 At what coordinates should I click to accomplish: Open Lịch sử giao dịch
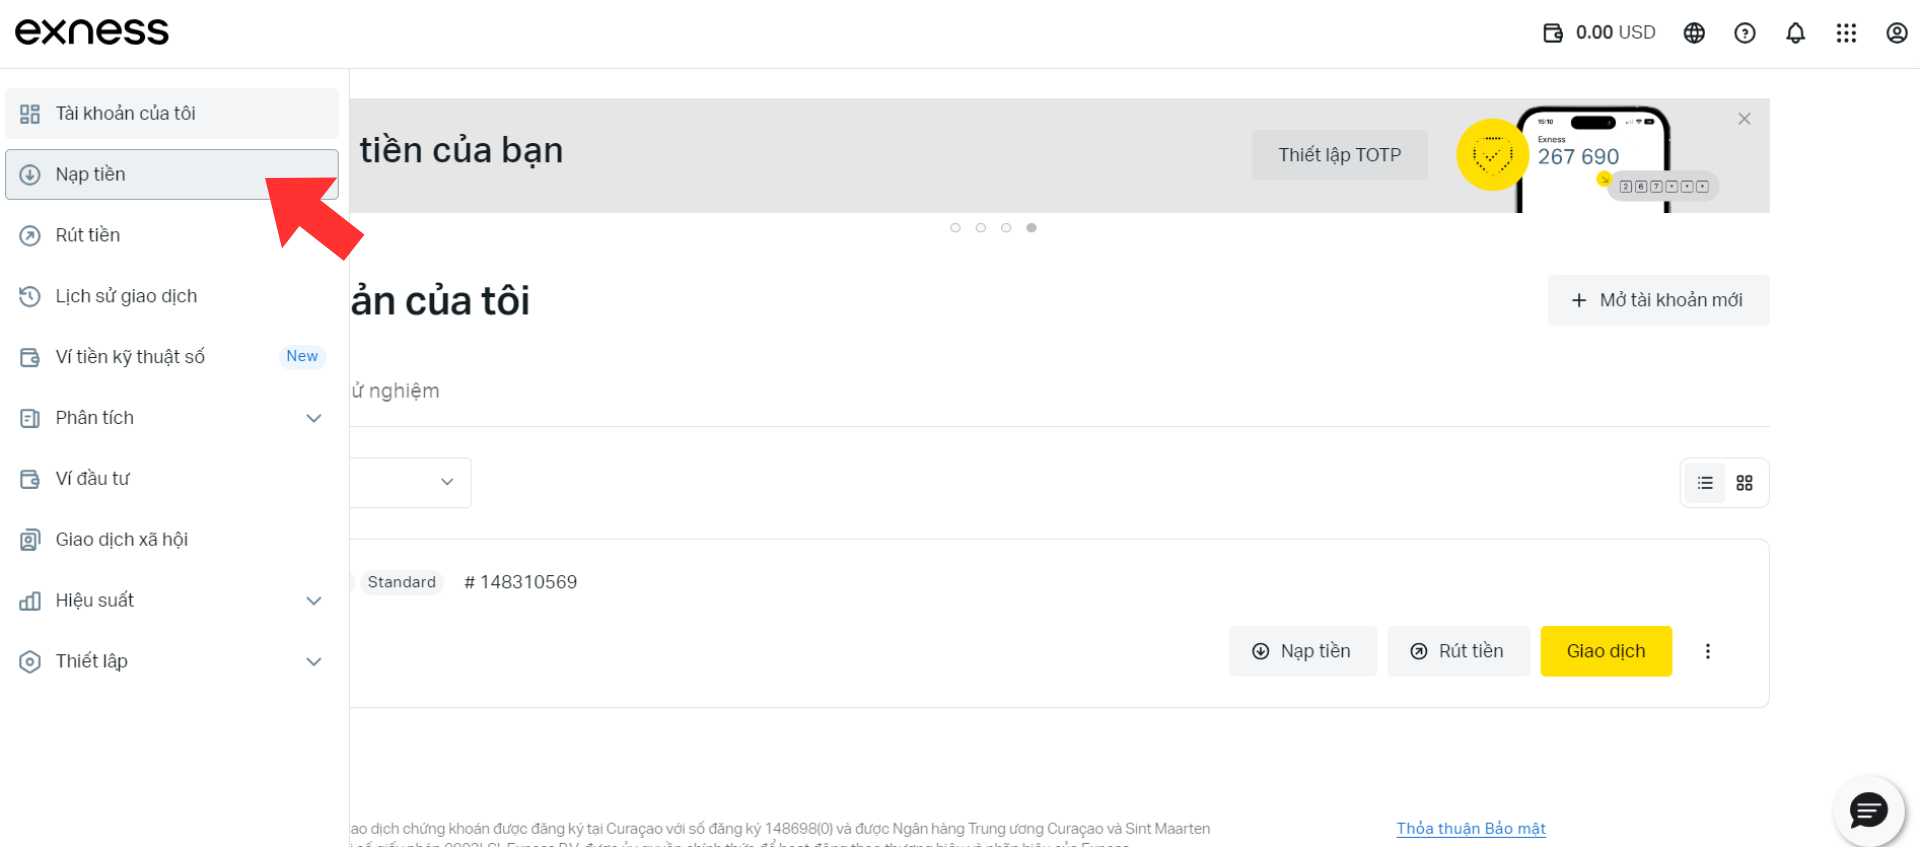tap(172, 297)
